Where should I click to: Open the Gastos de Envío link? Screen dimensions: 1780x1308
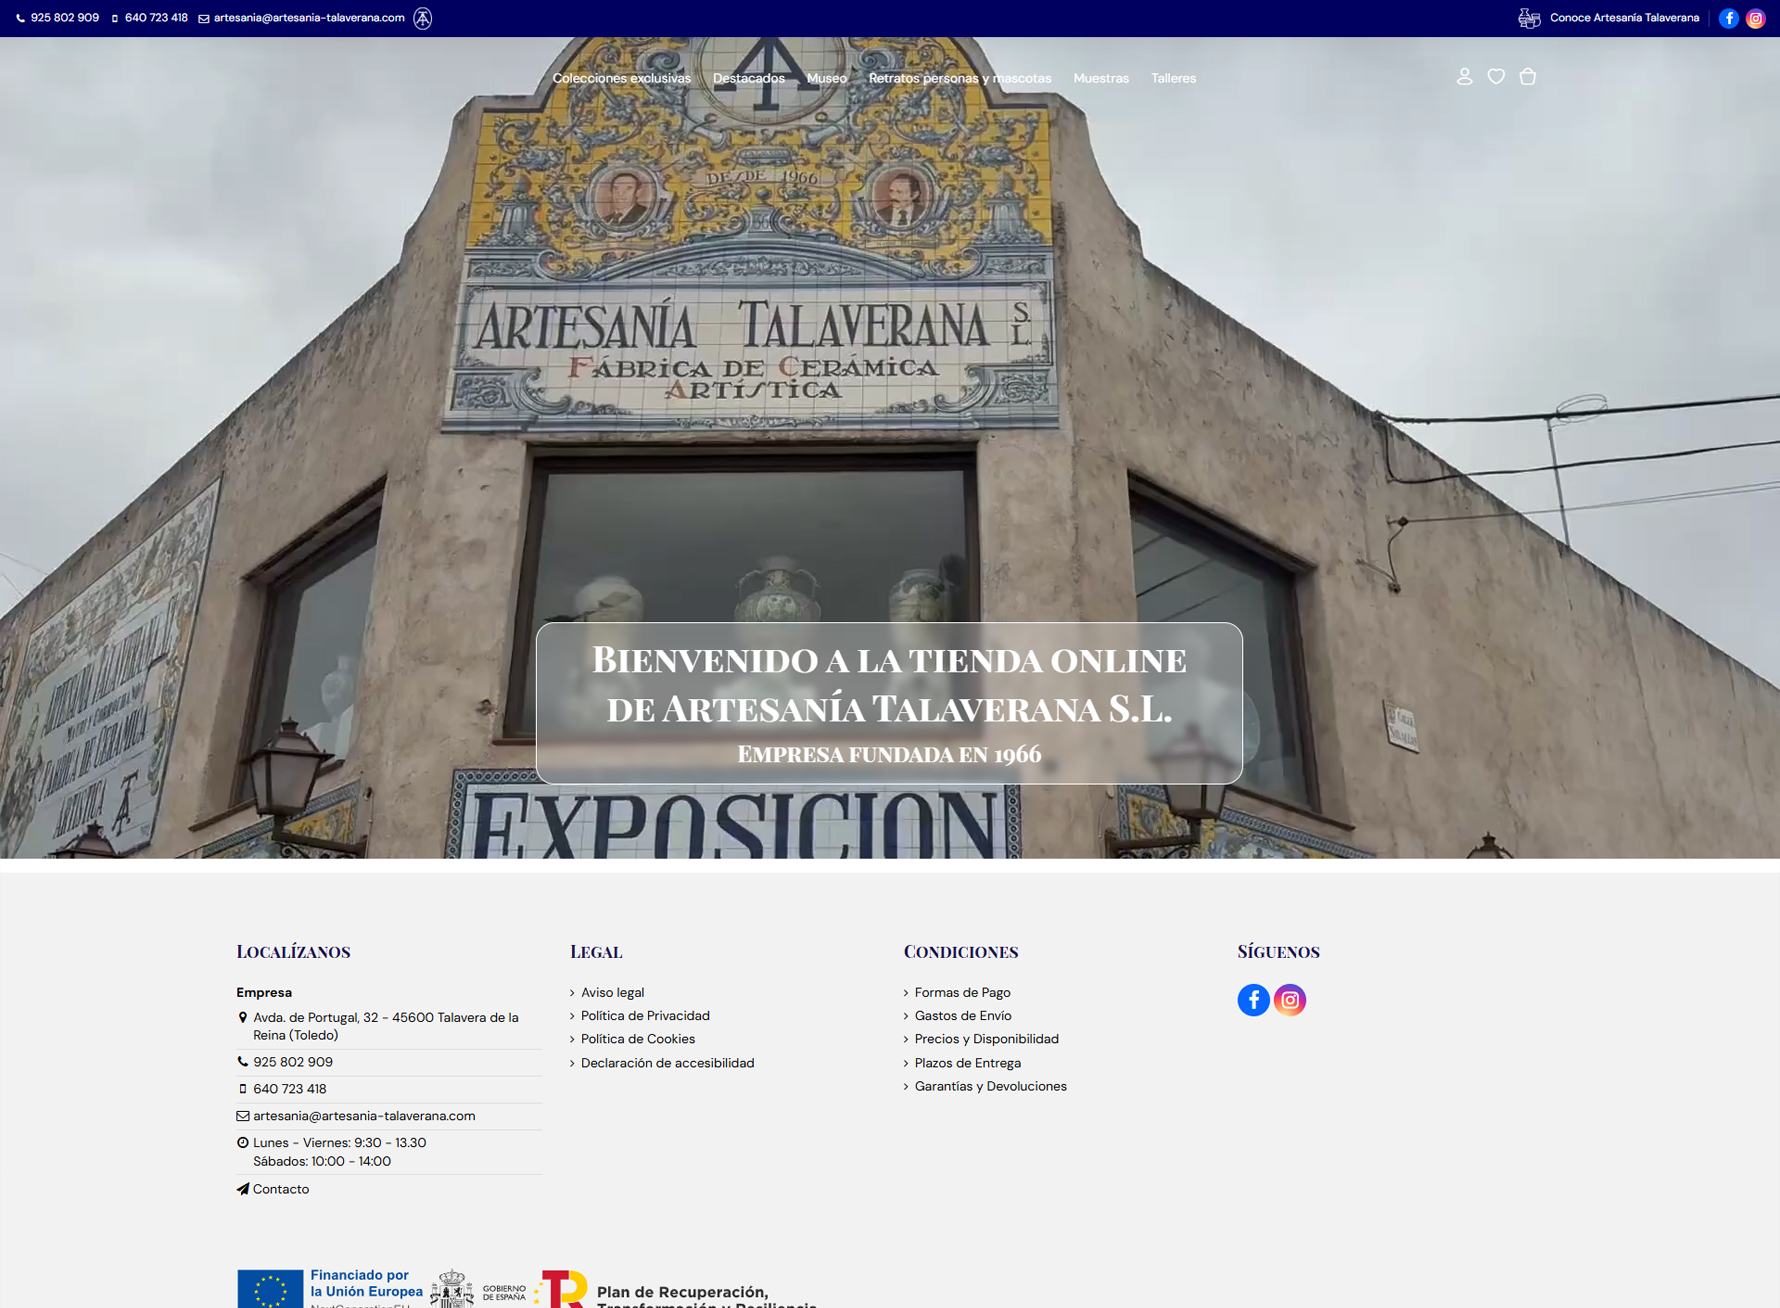pos(963,1016)
